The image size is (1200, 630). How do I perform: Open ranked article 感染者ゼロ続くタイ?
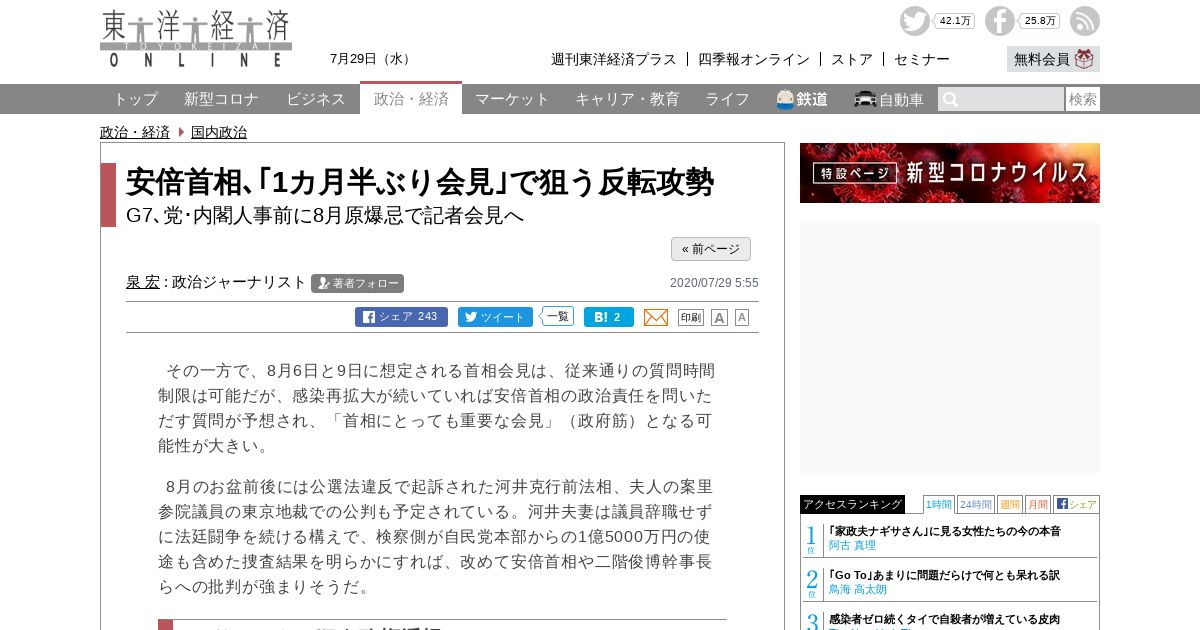944,620
